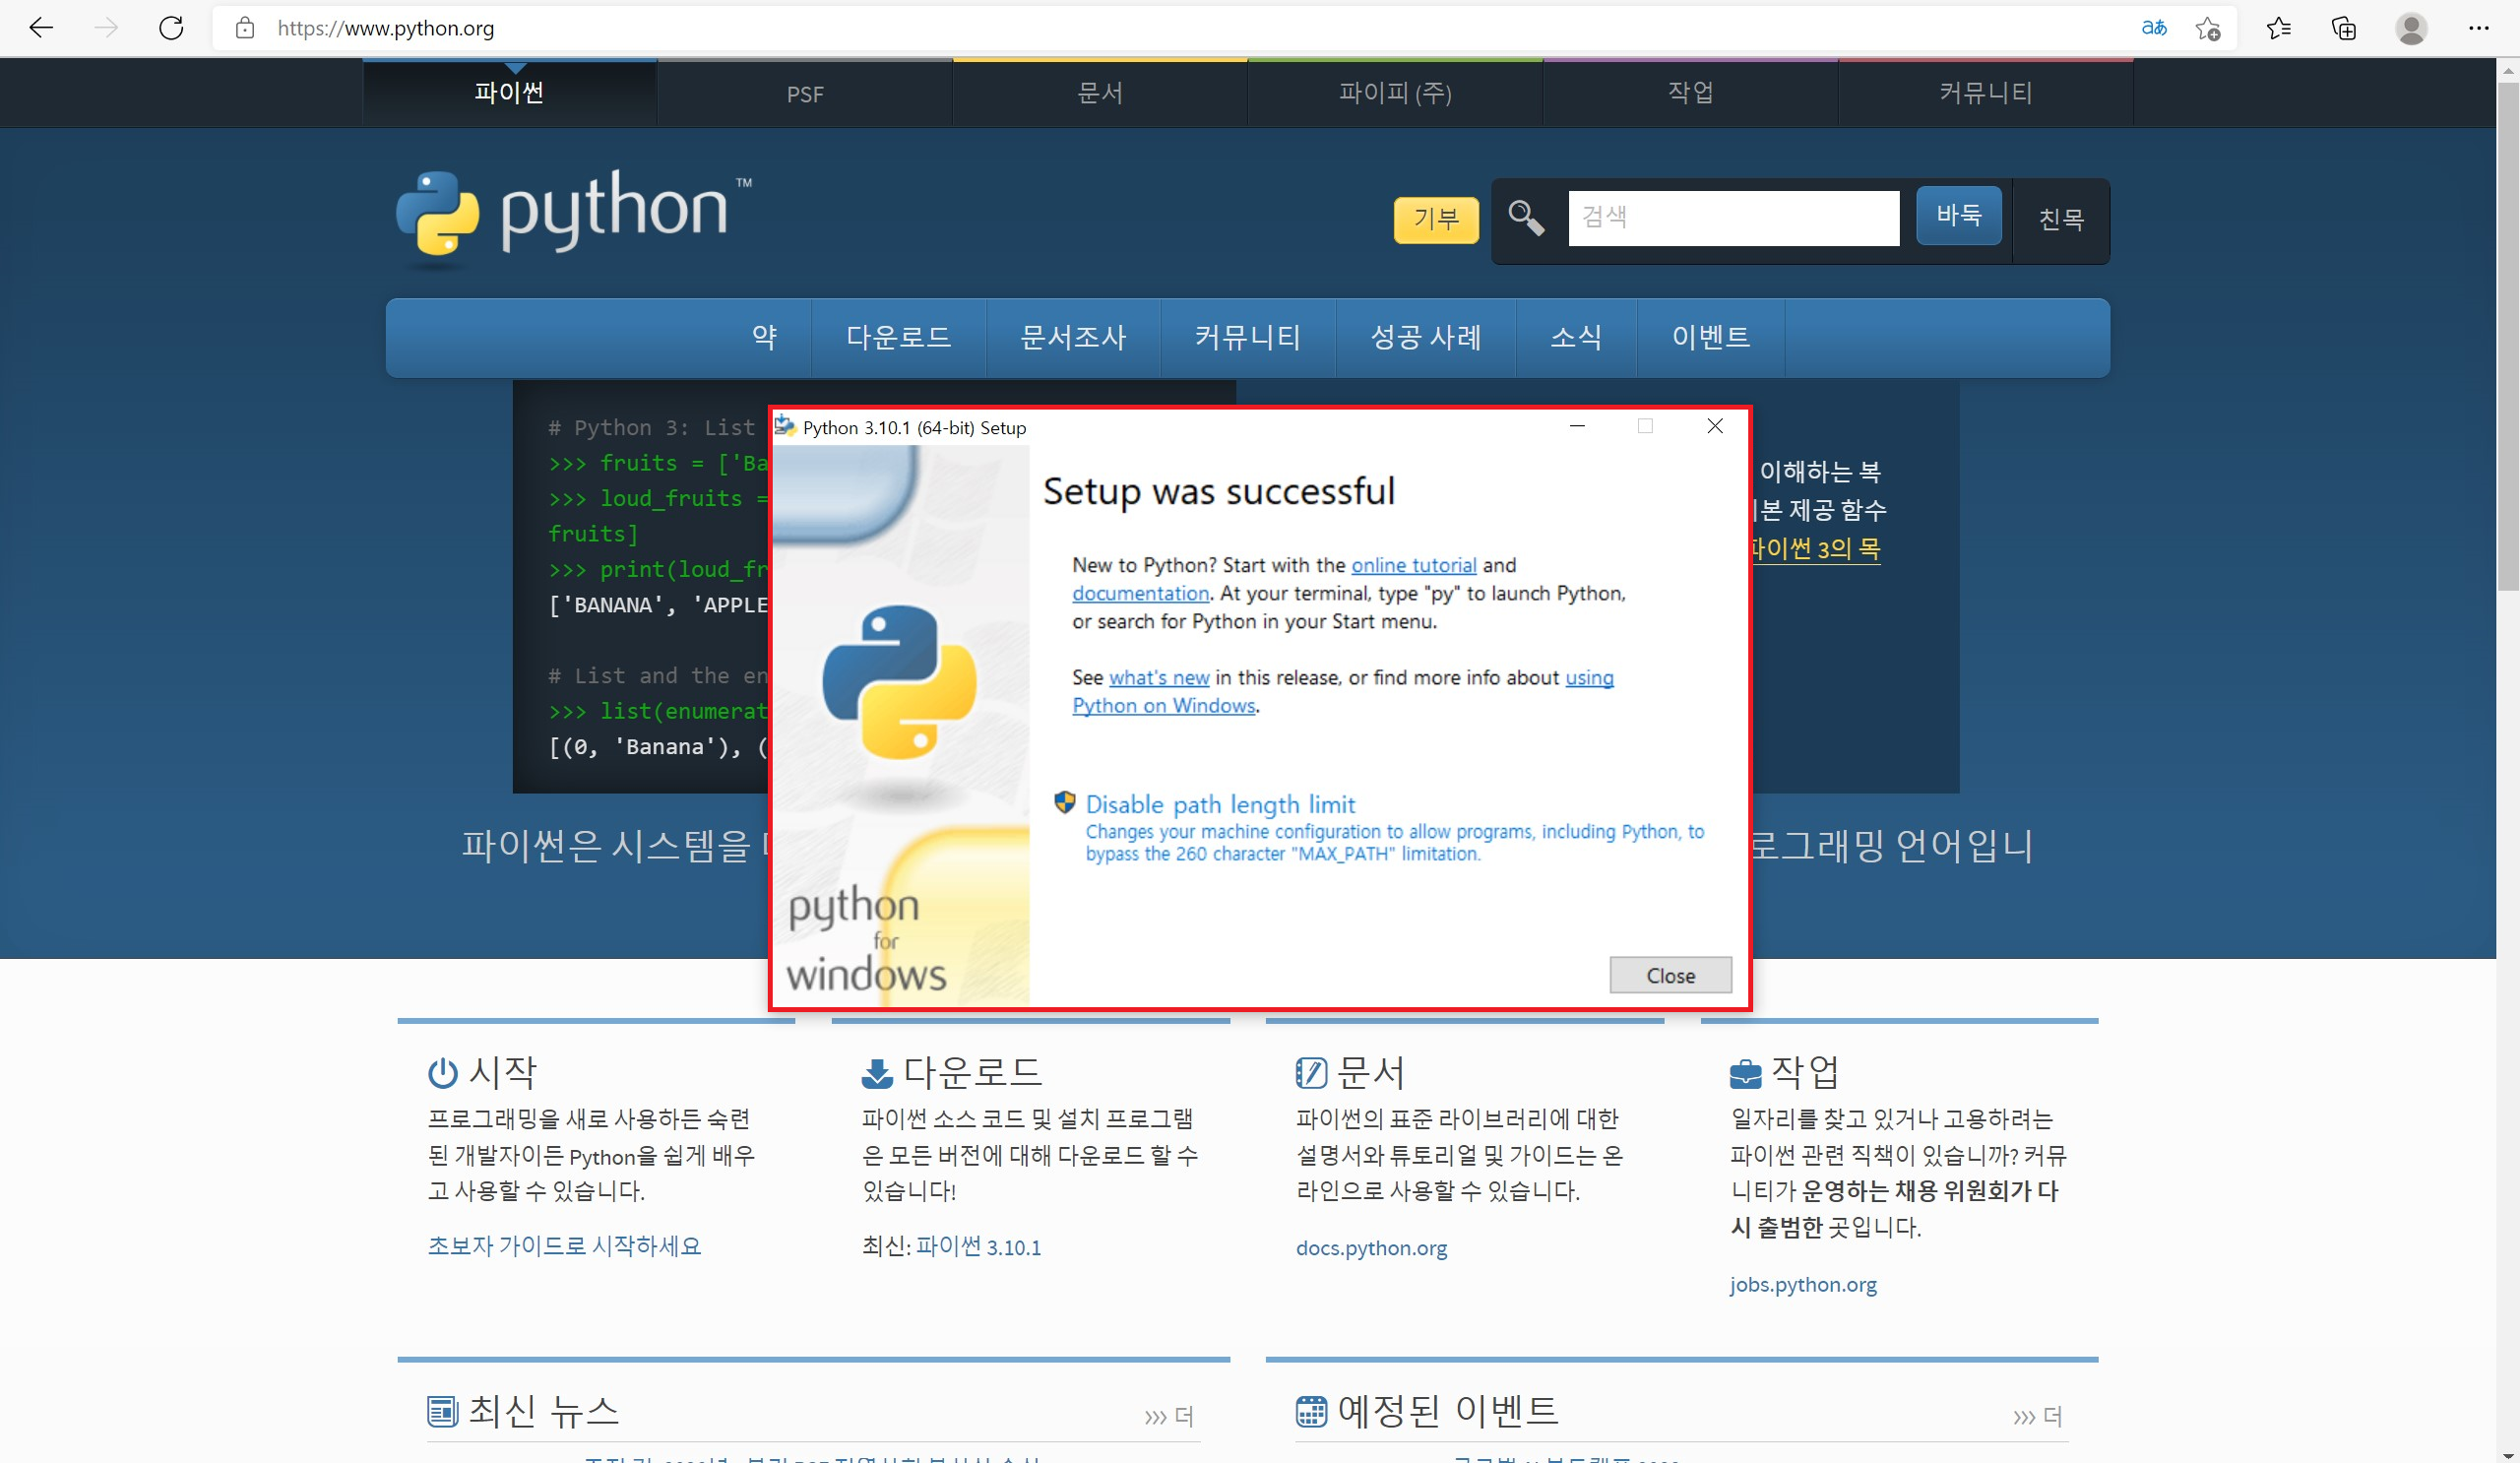Viewport: 2520px width, 1463px height.
Task: Open the favorites list icon
Action: [2278, 28]
